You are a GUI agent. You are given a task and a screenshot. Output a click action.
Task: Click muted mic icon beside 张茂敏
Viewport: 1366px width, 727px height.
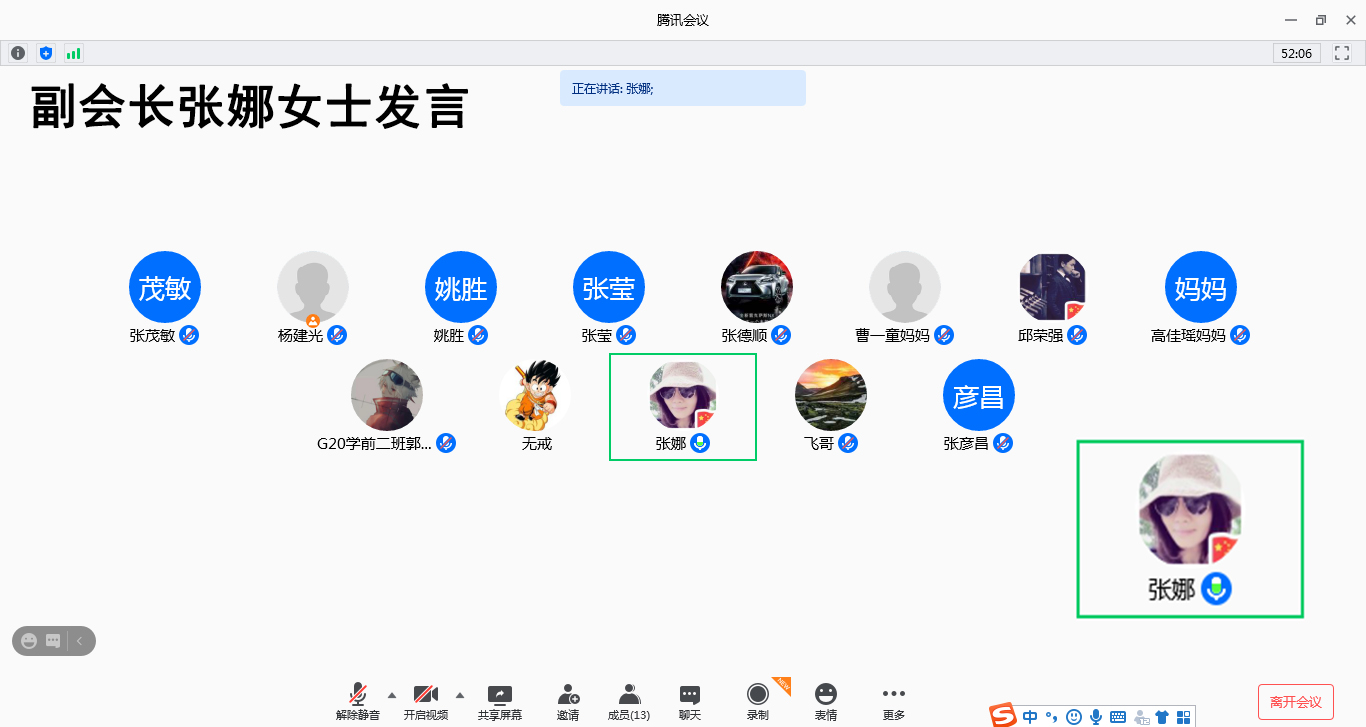point(189,335)
